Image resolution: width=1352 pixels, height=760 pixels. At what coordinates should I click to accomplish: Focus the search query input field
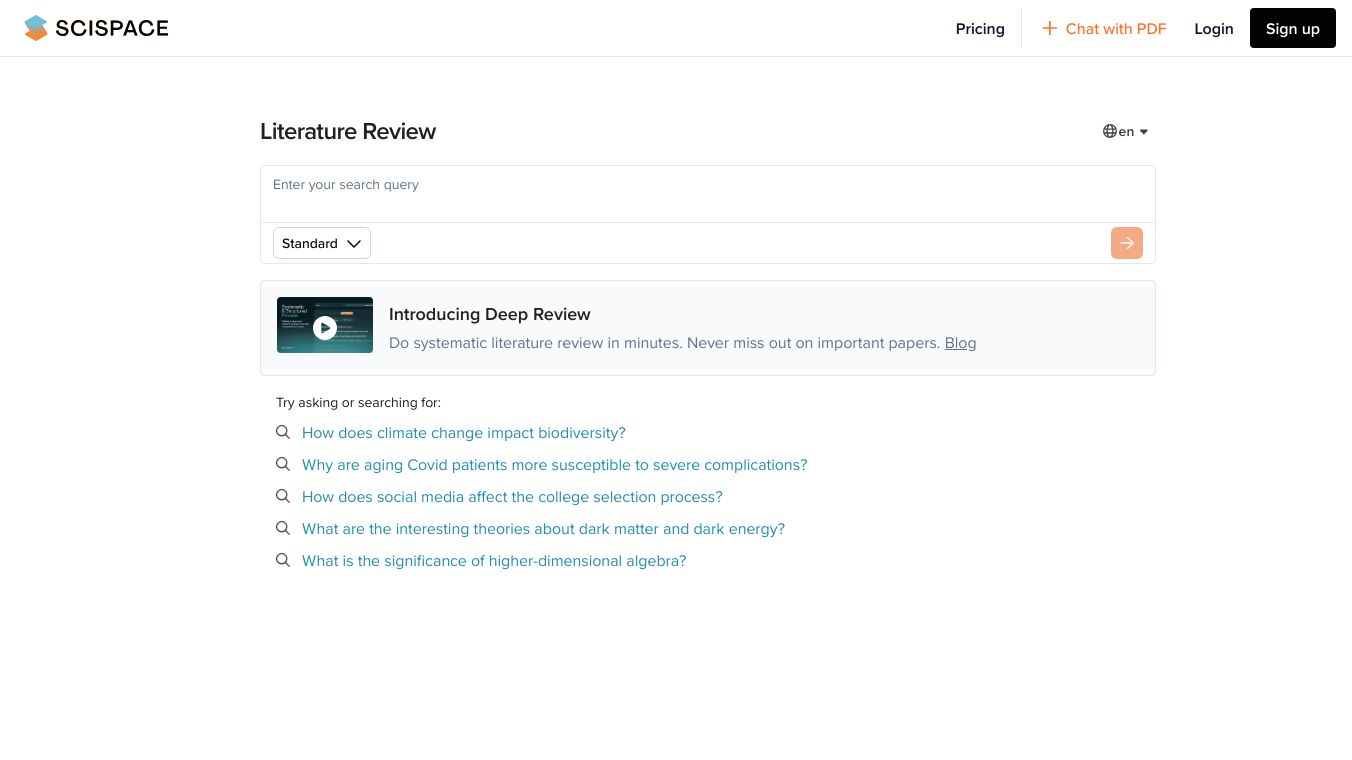(x=707, y=193)
